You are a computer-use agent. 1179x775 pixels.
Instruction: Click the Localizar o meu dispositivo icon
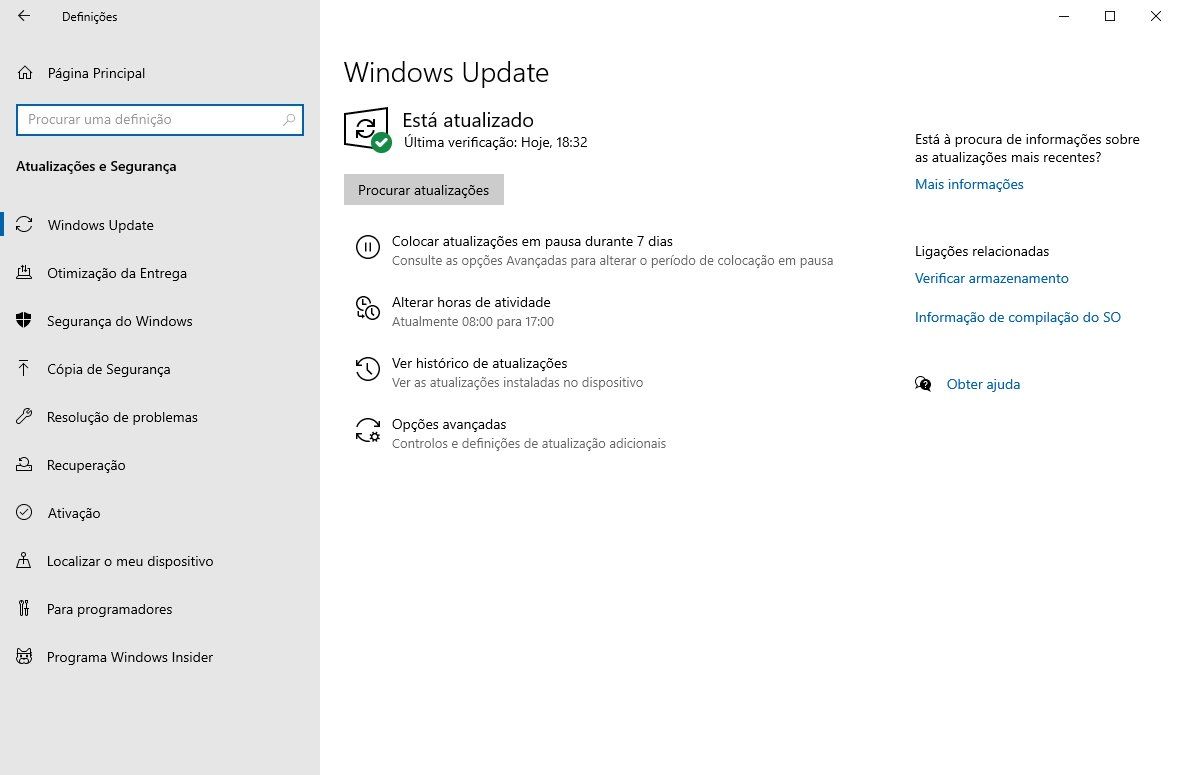24,561
